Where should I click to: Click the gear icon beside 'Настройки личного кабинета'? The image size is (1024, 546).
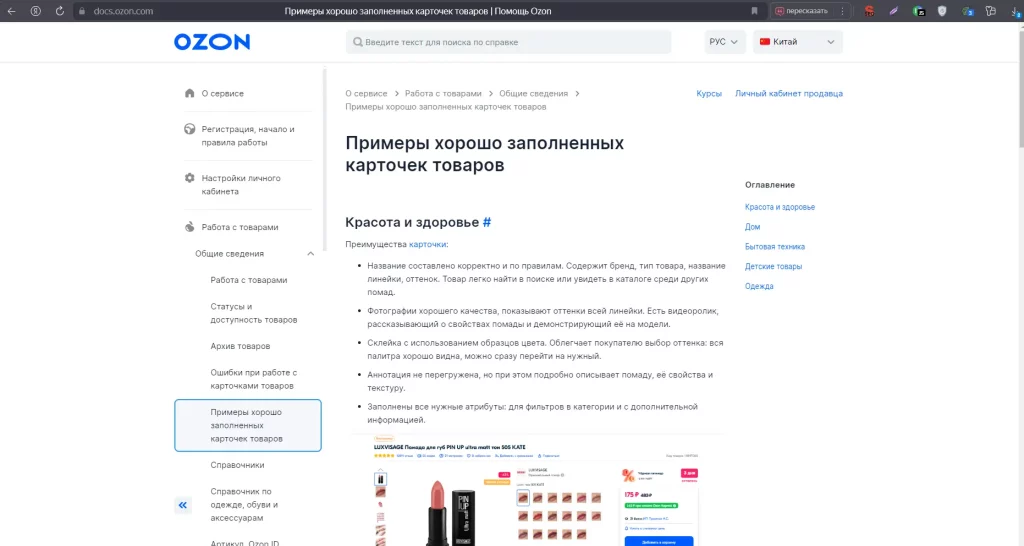pos(189,178)
